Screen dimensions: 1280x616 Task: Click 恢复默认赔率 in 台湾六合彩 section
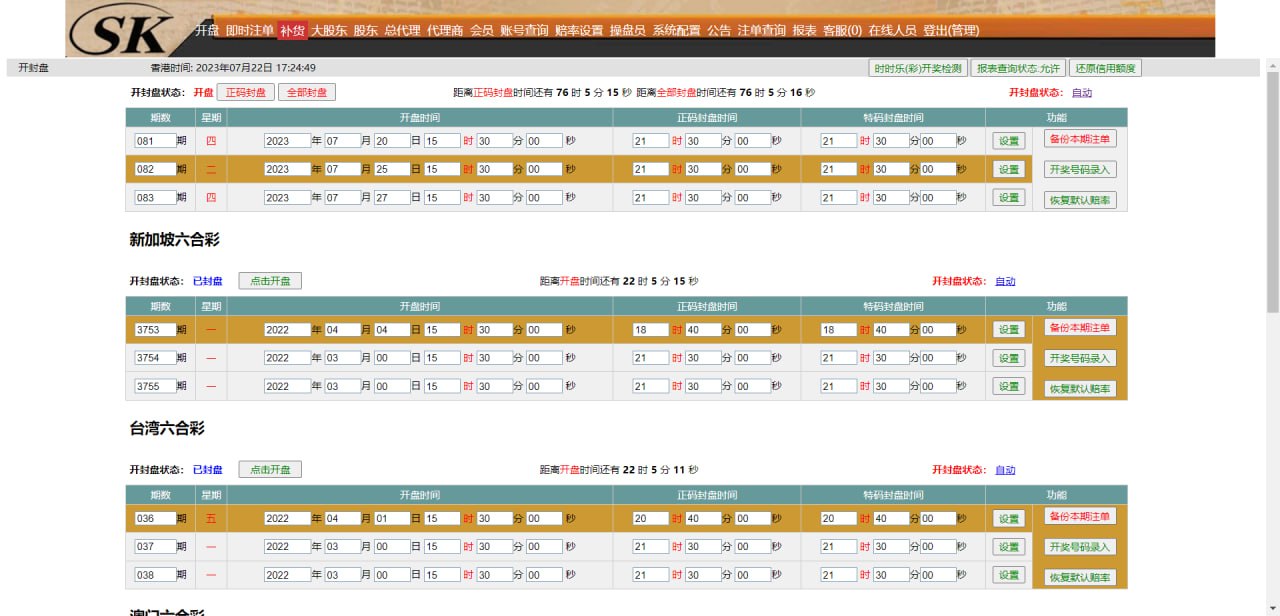click(1080, 578)
